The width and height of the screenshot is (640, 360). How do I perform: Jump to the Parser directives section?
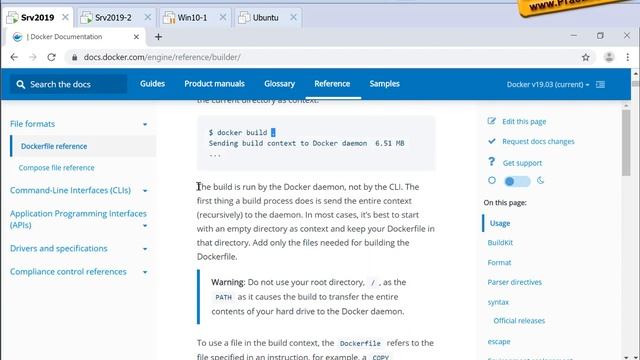514,282
